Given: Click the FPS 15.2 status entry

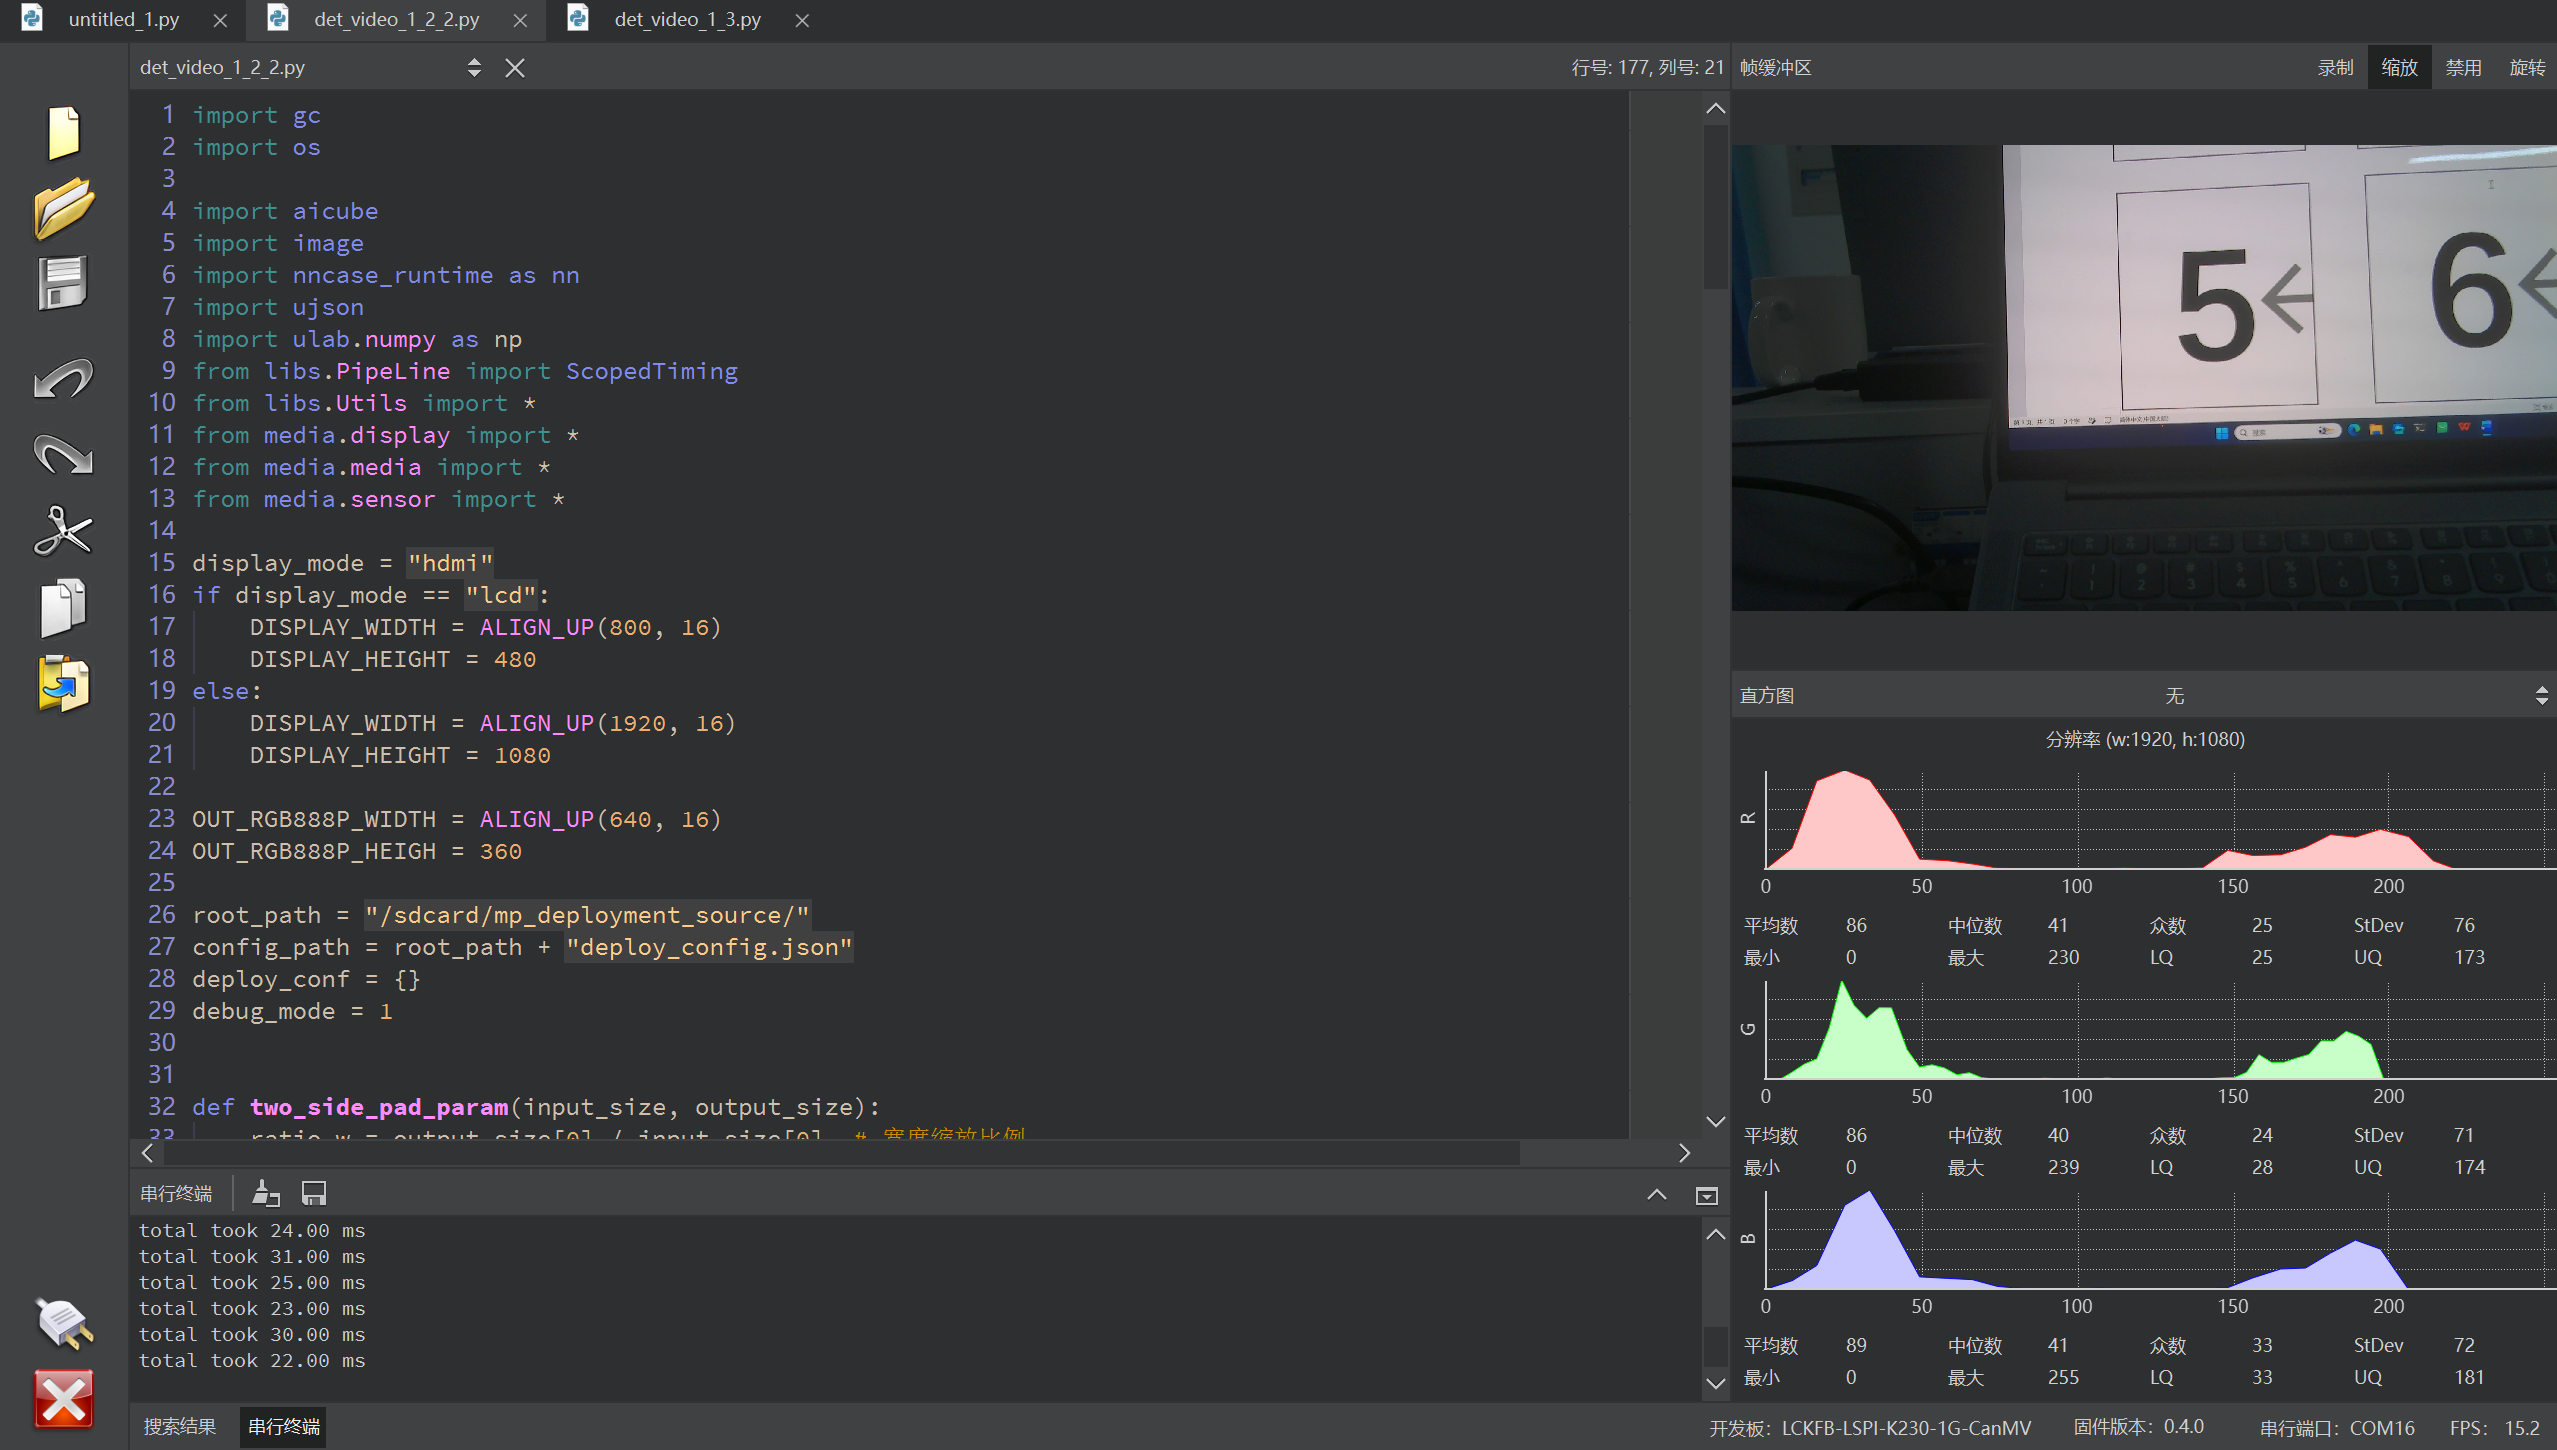Looking at the screenshot, I should pyautogui.click(x=2495, y=1428).
